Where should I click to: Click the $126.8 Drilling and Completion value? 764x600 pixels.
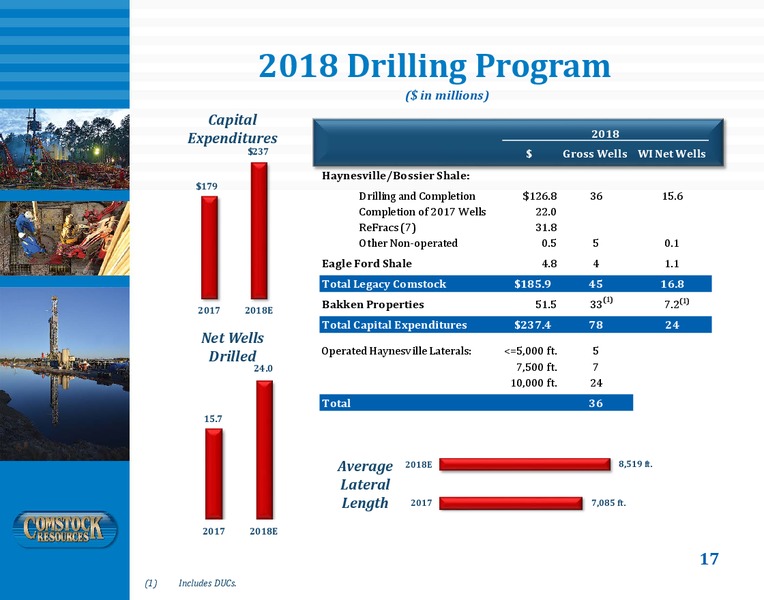coord(539,196)
